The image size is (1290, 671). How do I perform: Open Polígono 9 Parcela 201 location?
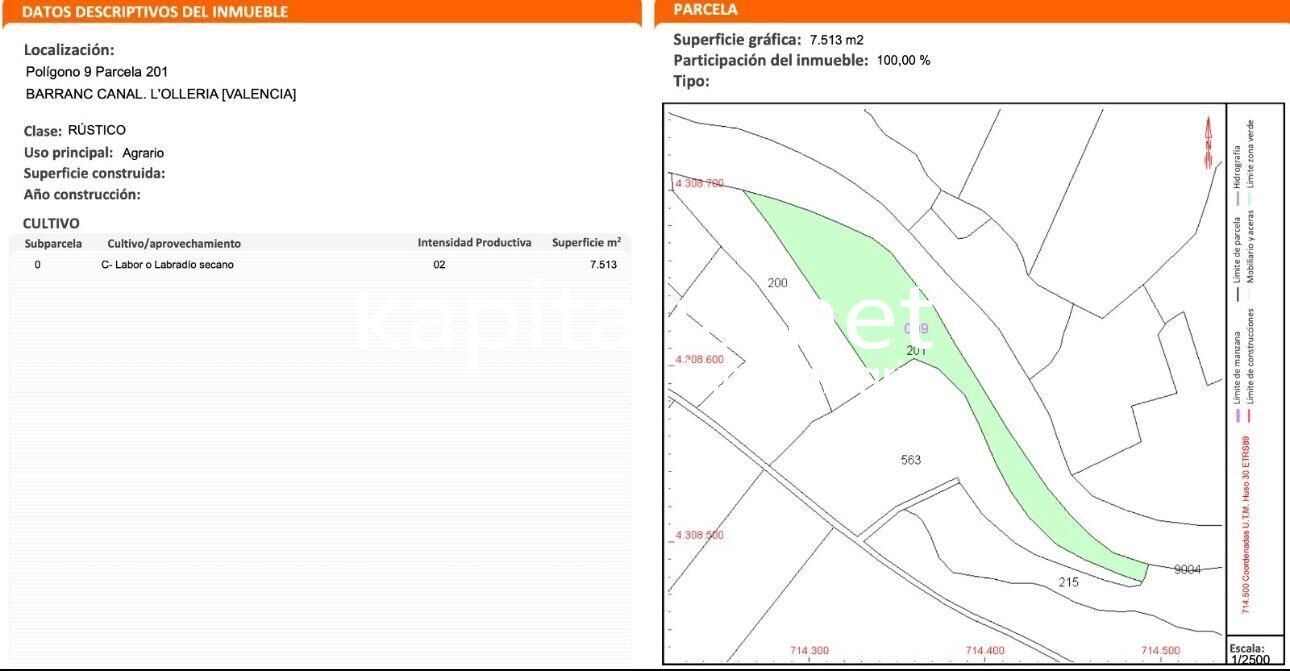[x=96, y=71]
